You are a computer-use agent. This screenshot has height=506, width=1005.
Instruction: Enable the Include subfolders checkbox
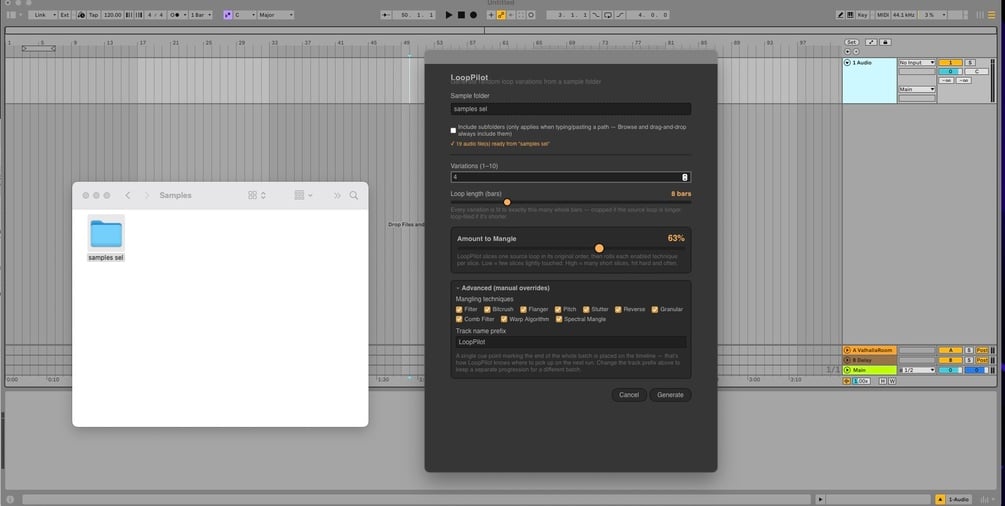(x=453, y=130)
